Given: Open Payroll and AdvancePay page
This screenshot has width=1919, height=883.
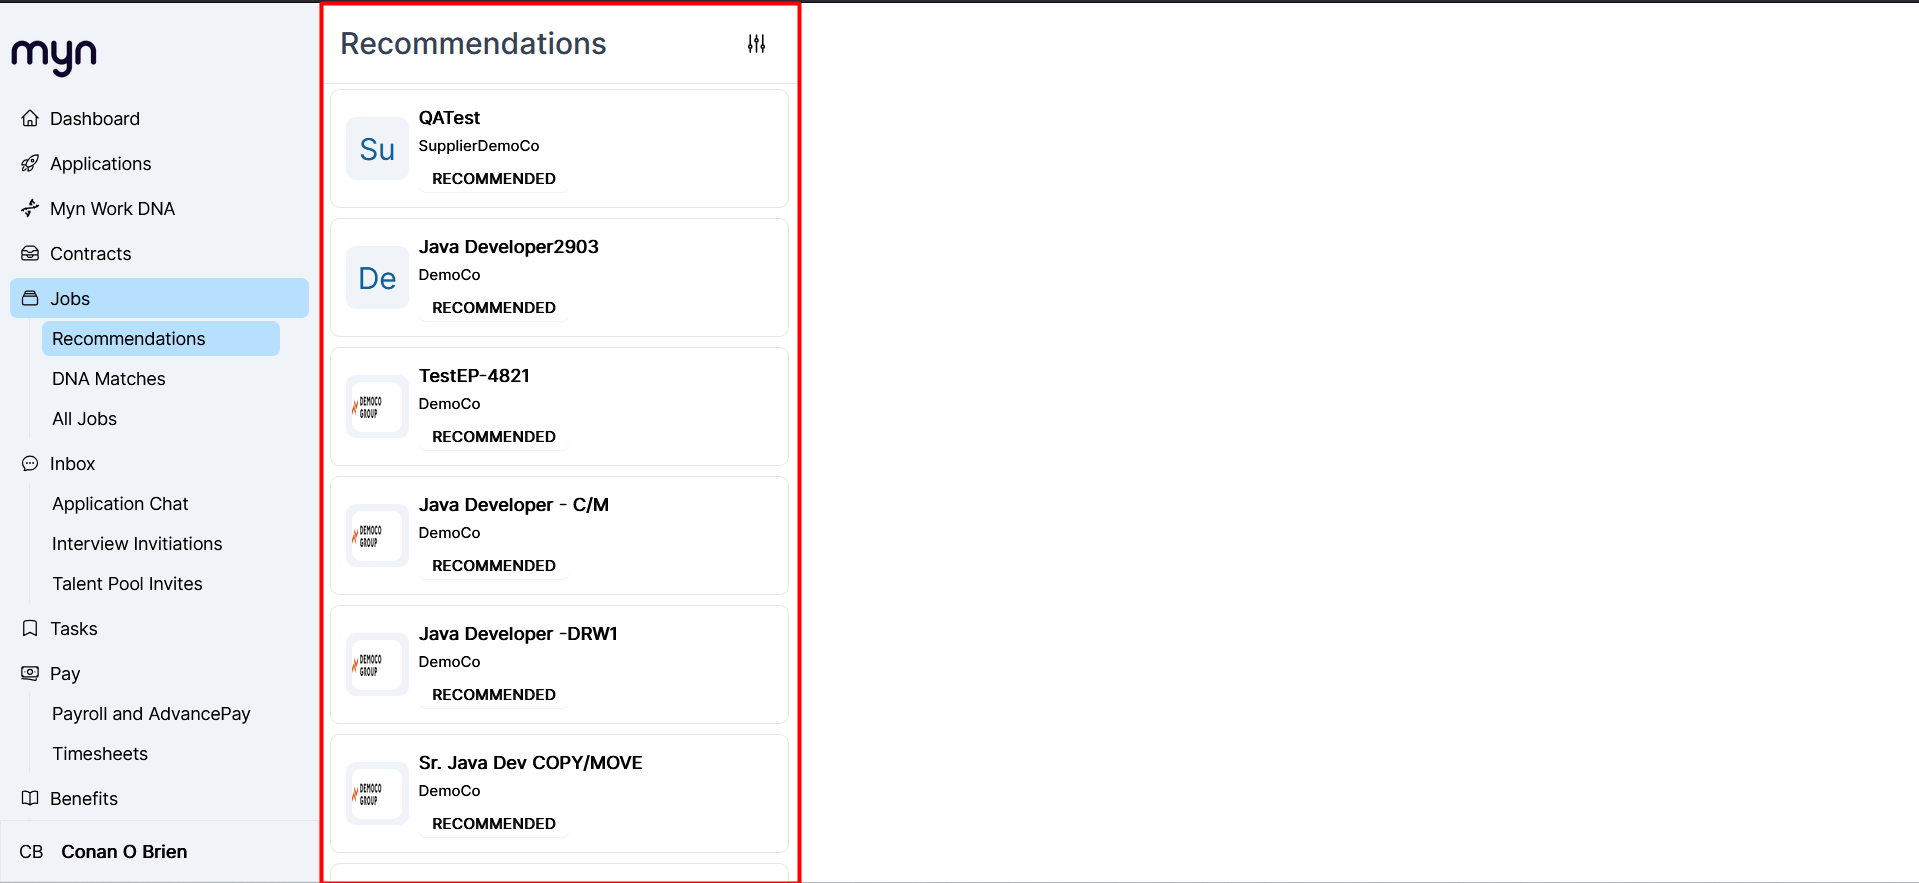Looking at the screenshot, I should pos(151,714).
